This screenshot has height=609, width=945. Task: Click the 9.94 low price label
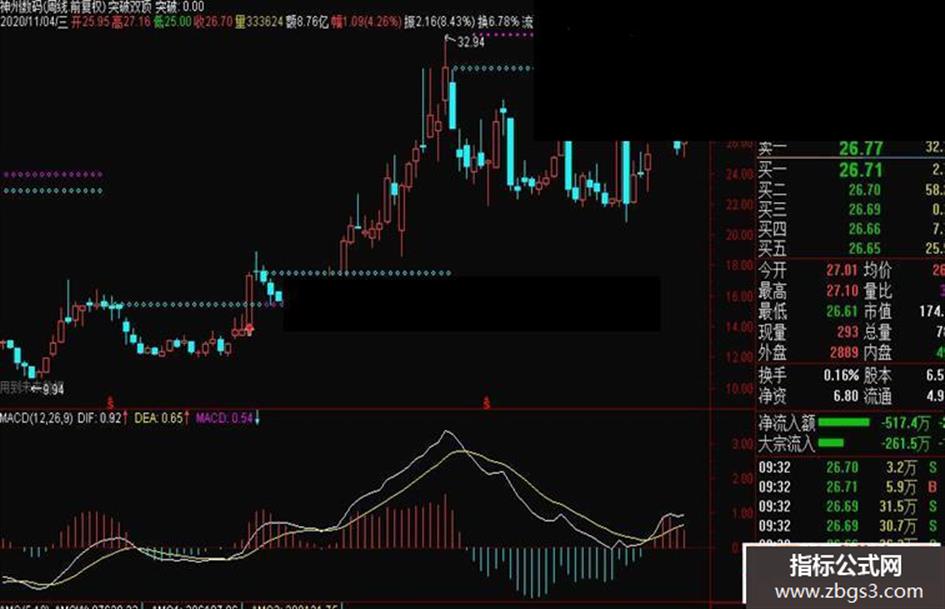[53, 390]
